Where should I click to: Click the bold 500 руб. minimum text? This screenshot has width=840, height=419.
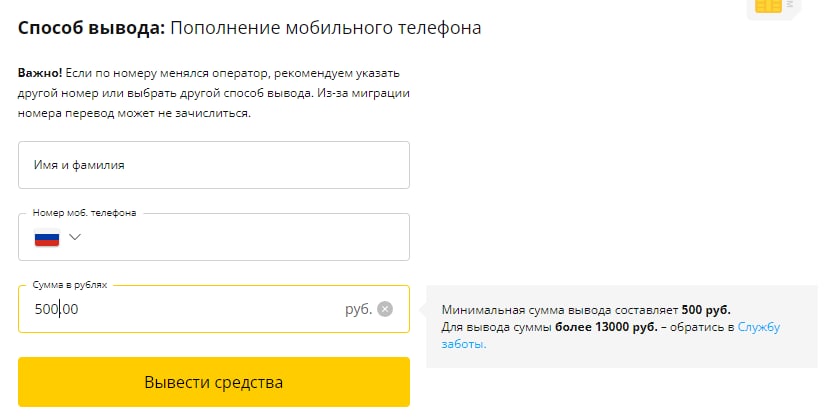[706, 310]
